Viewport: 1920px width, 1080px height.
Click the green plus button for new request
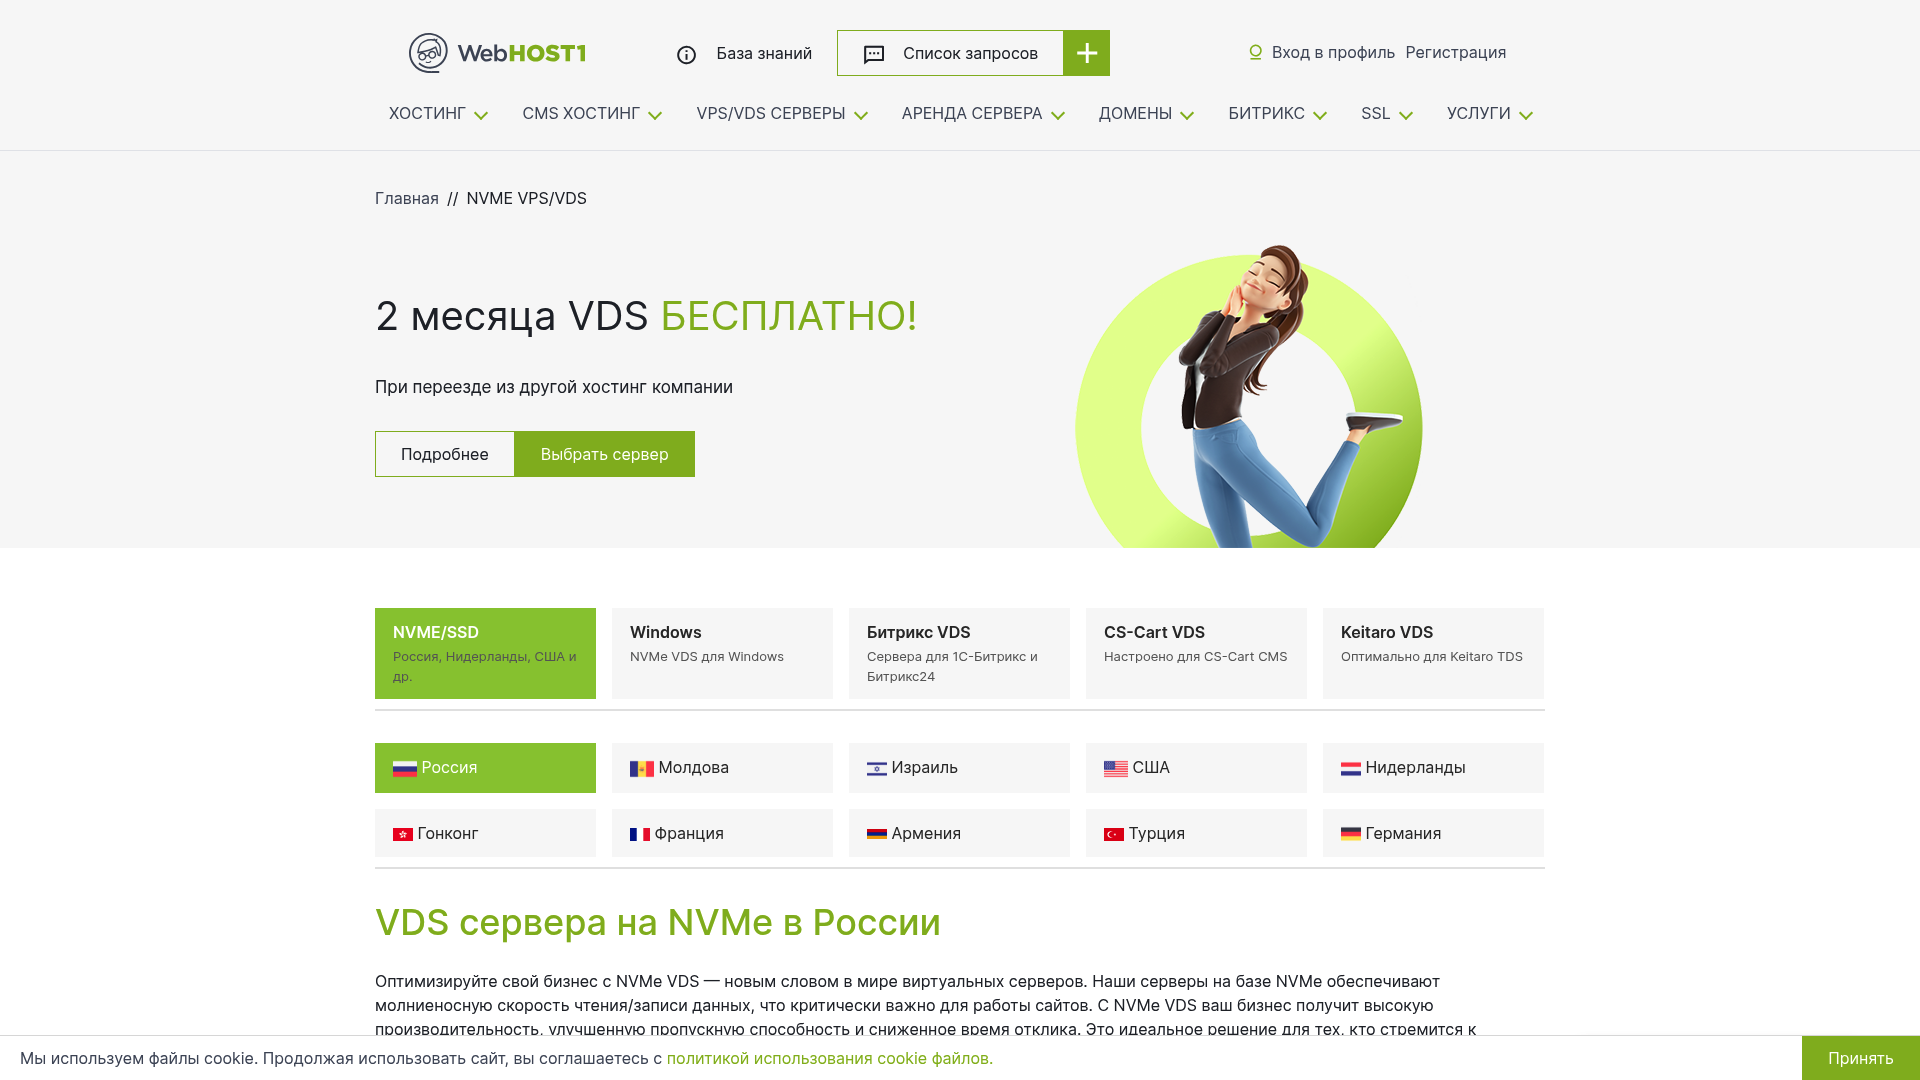(x=1086, y=53)
